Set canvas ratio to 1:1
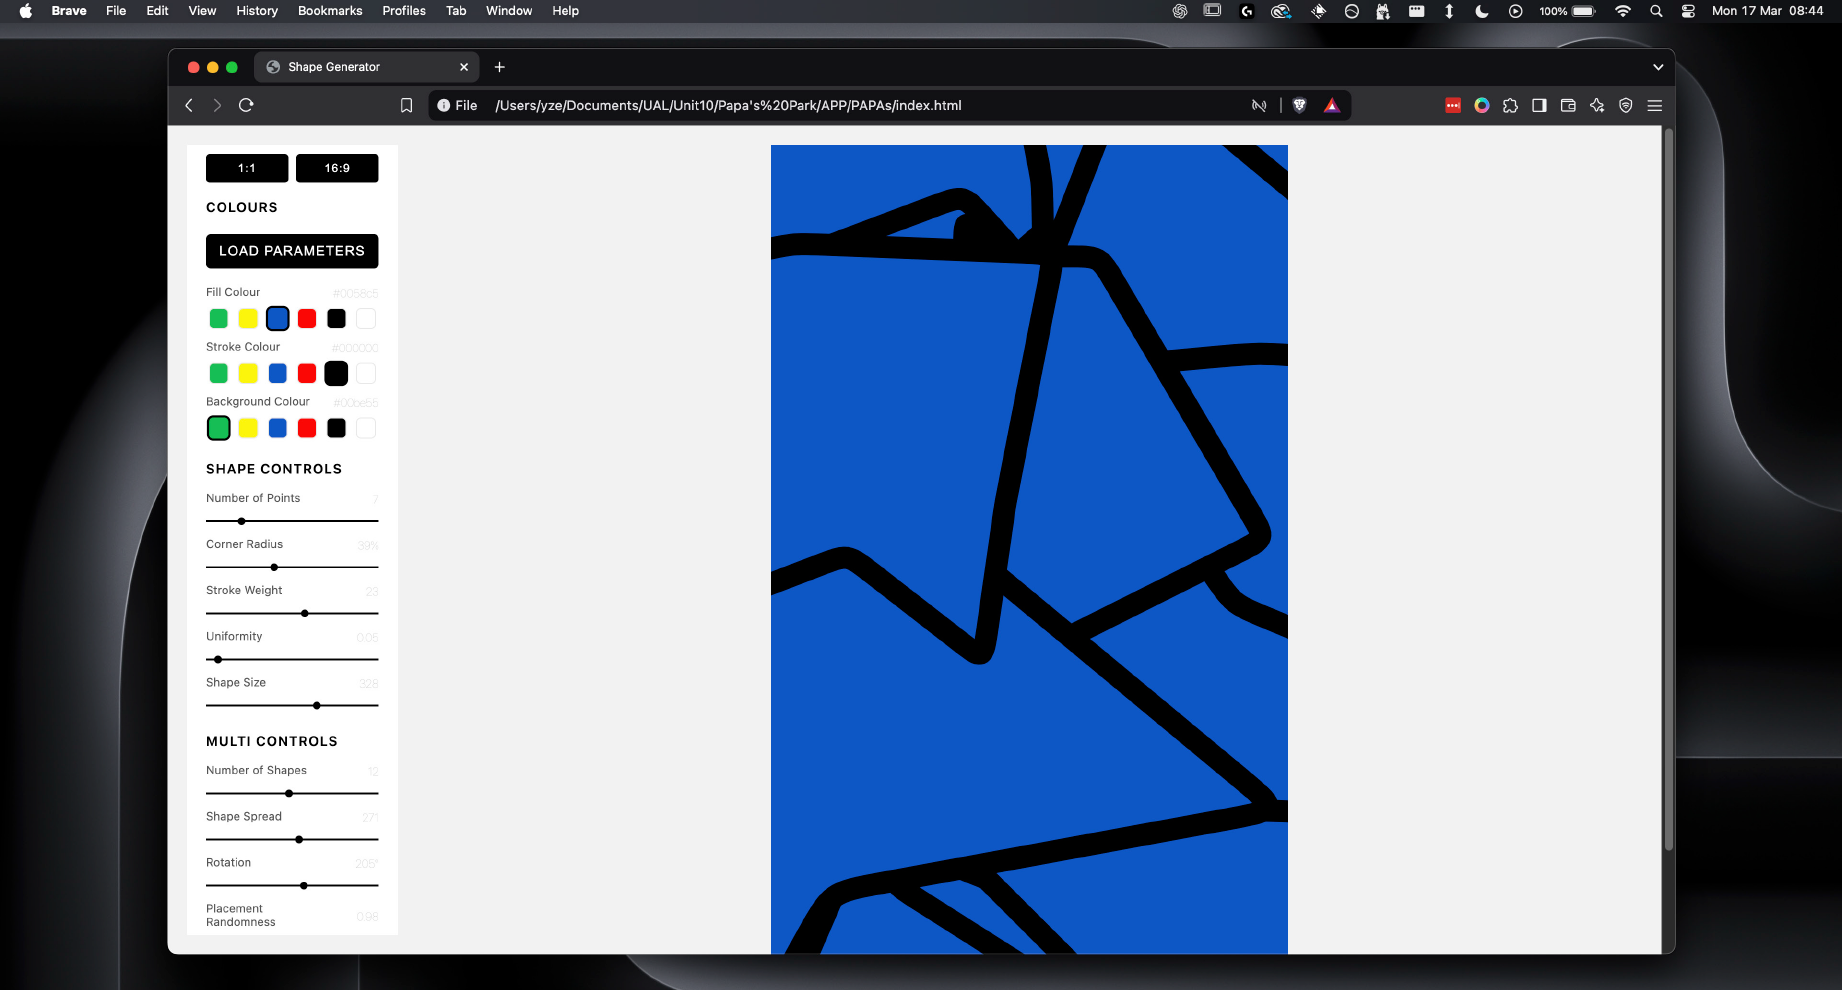 tap(247, 168)
